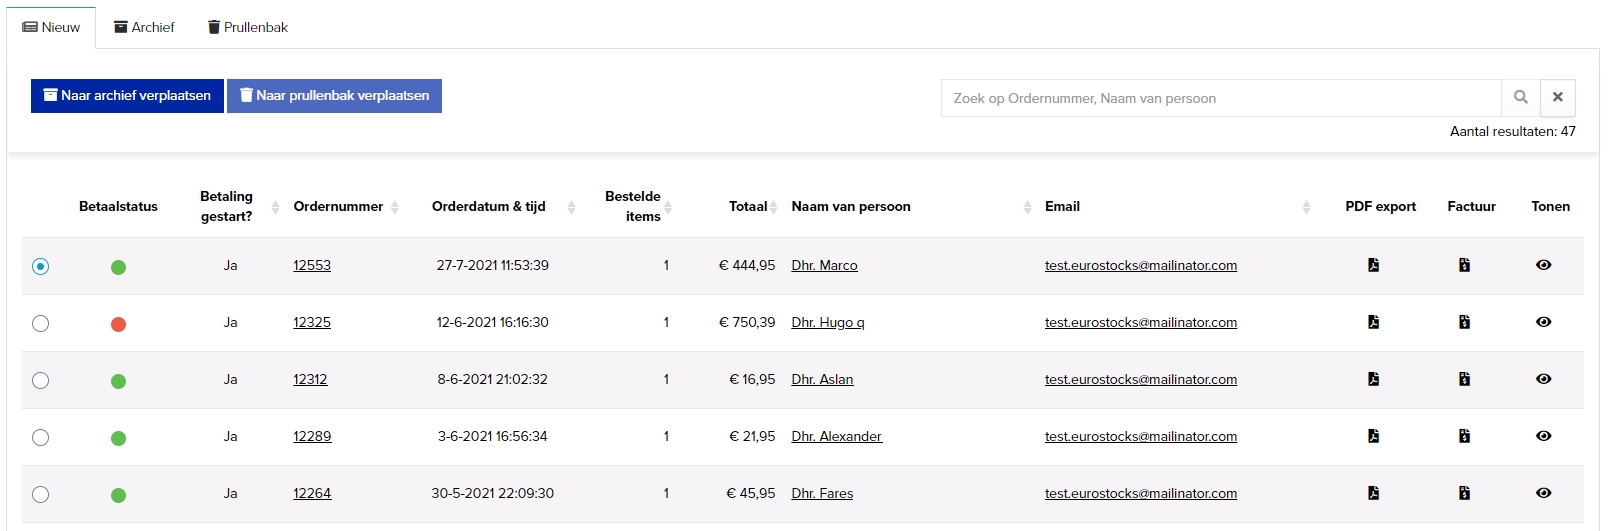The height and width of the screenshot is (531, 1611).
Task: Click Naar archief verplaatsen button
Action: pyautogui.click(x=127, y=96)
